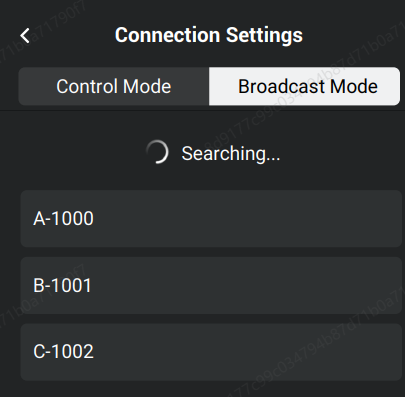Go back using the left chevron arrow

point(25,35)
